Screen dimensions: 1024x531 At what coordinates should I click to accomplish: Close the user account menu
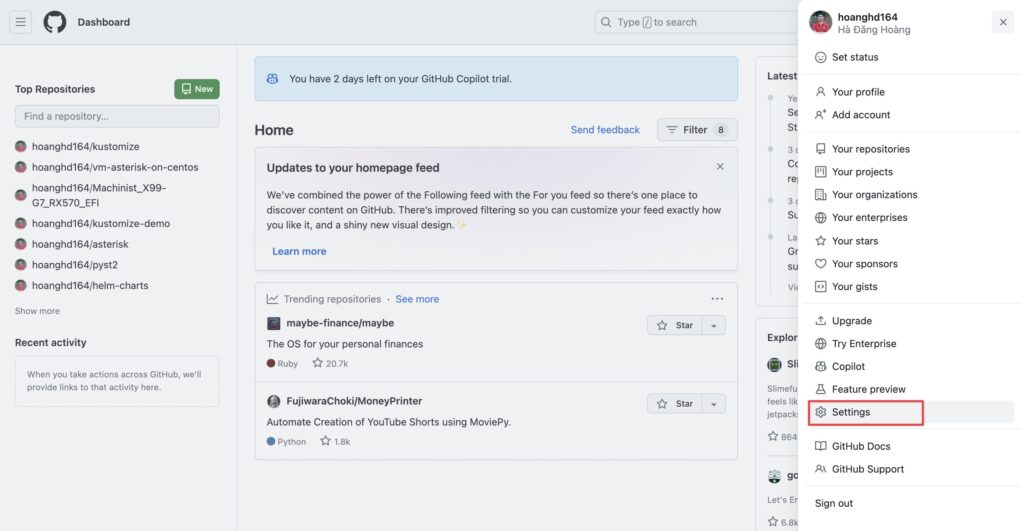[1003, 22]
